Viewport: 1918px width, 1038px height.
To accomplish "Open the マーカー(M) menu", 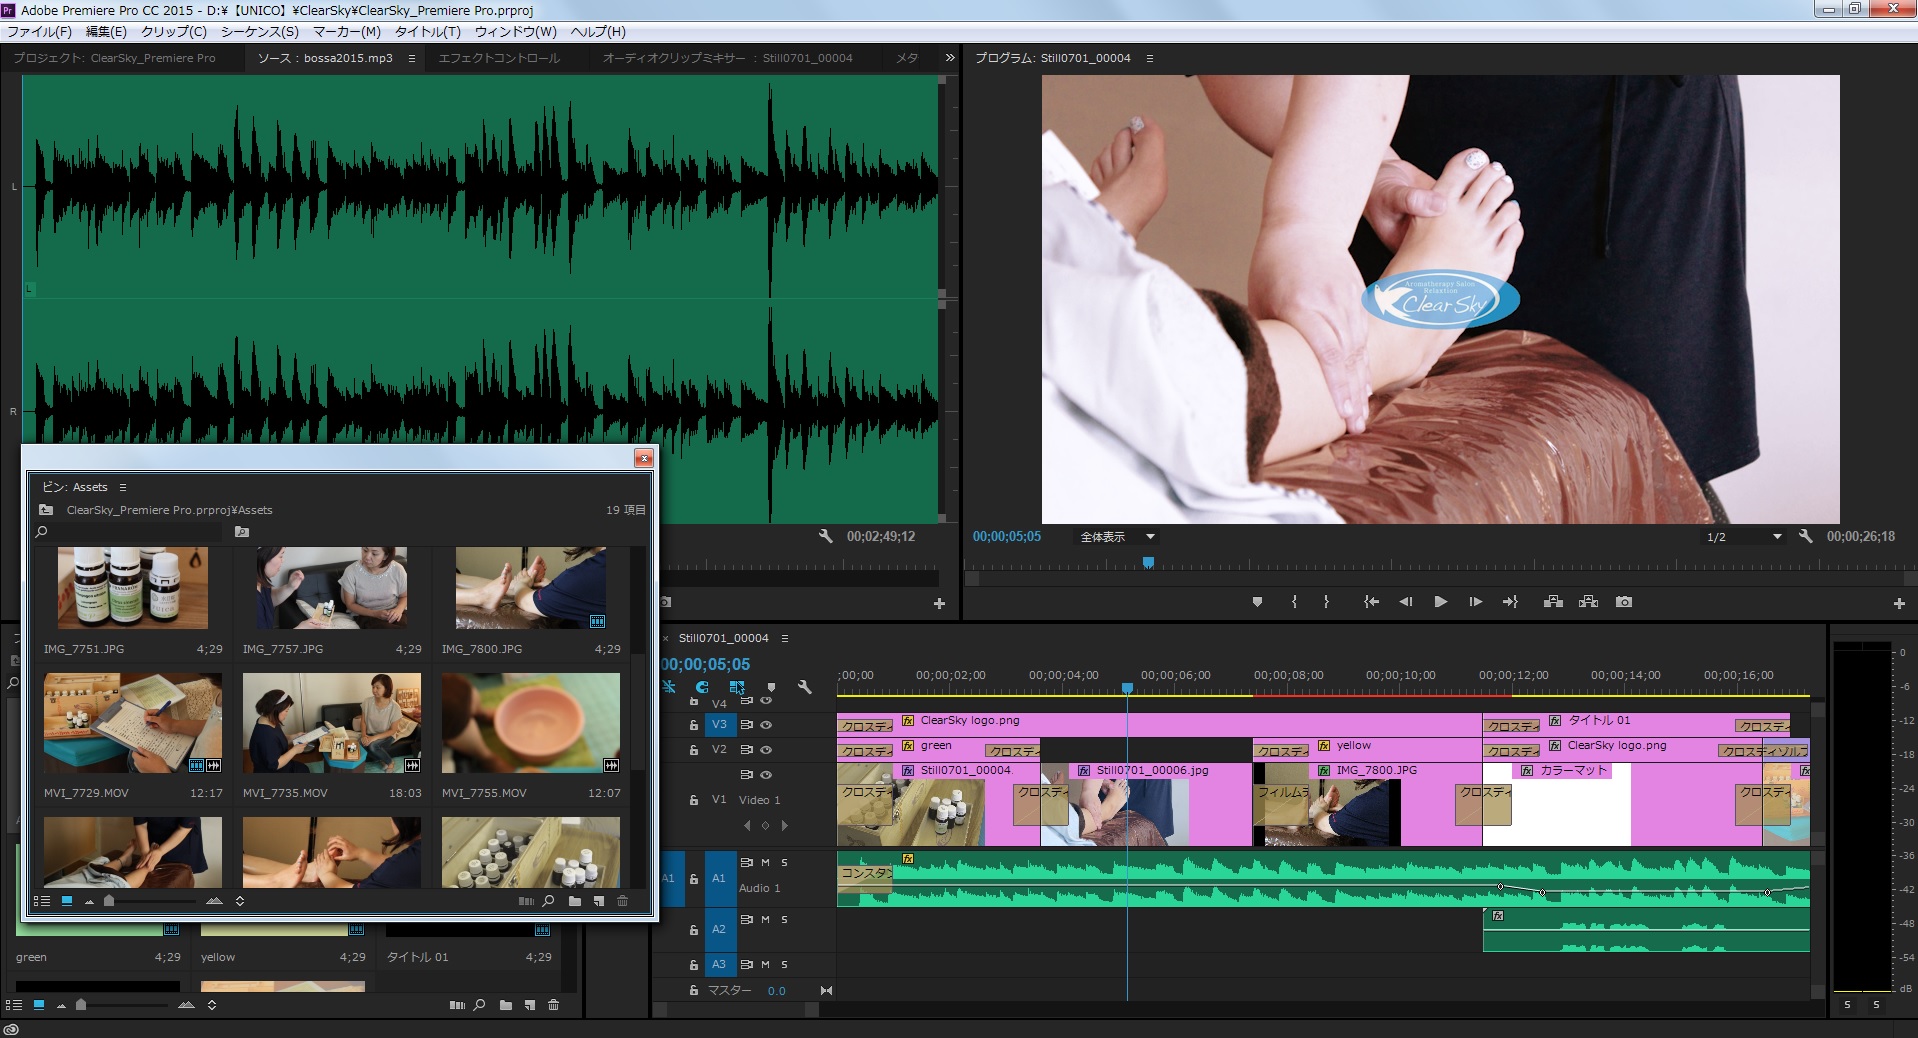I will (347, 31).
